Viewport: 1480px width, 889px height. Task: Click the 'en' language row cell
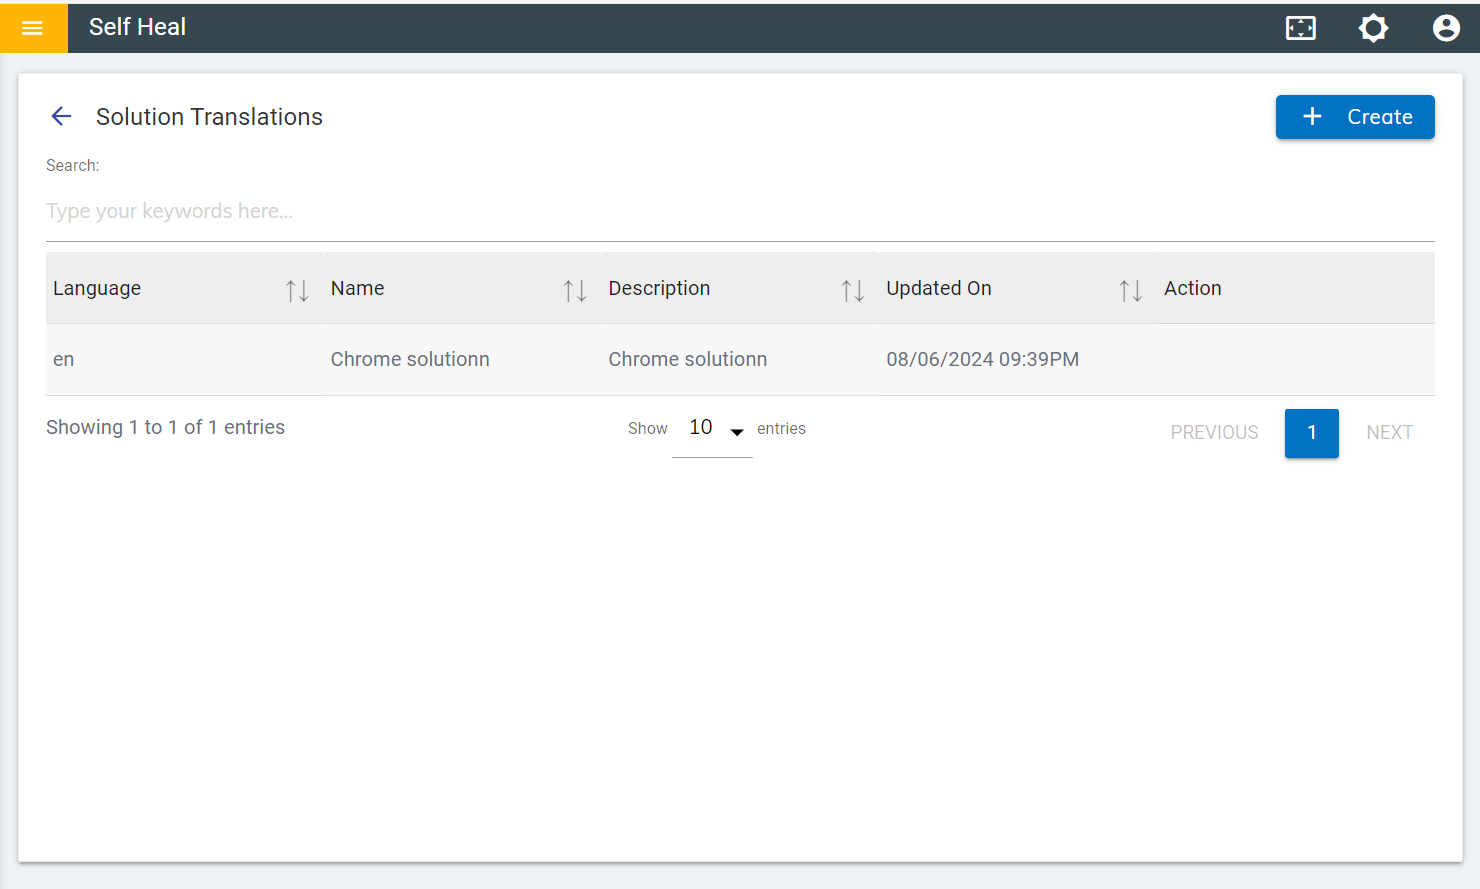64,360
